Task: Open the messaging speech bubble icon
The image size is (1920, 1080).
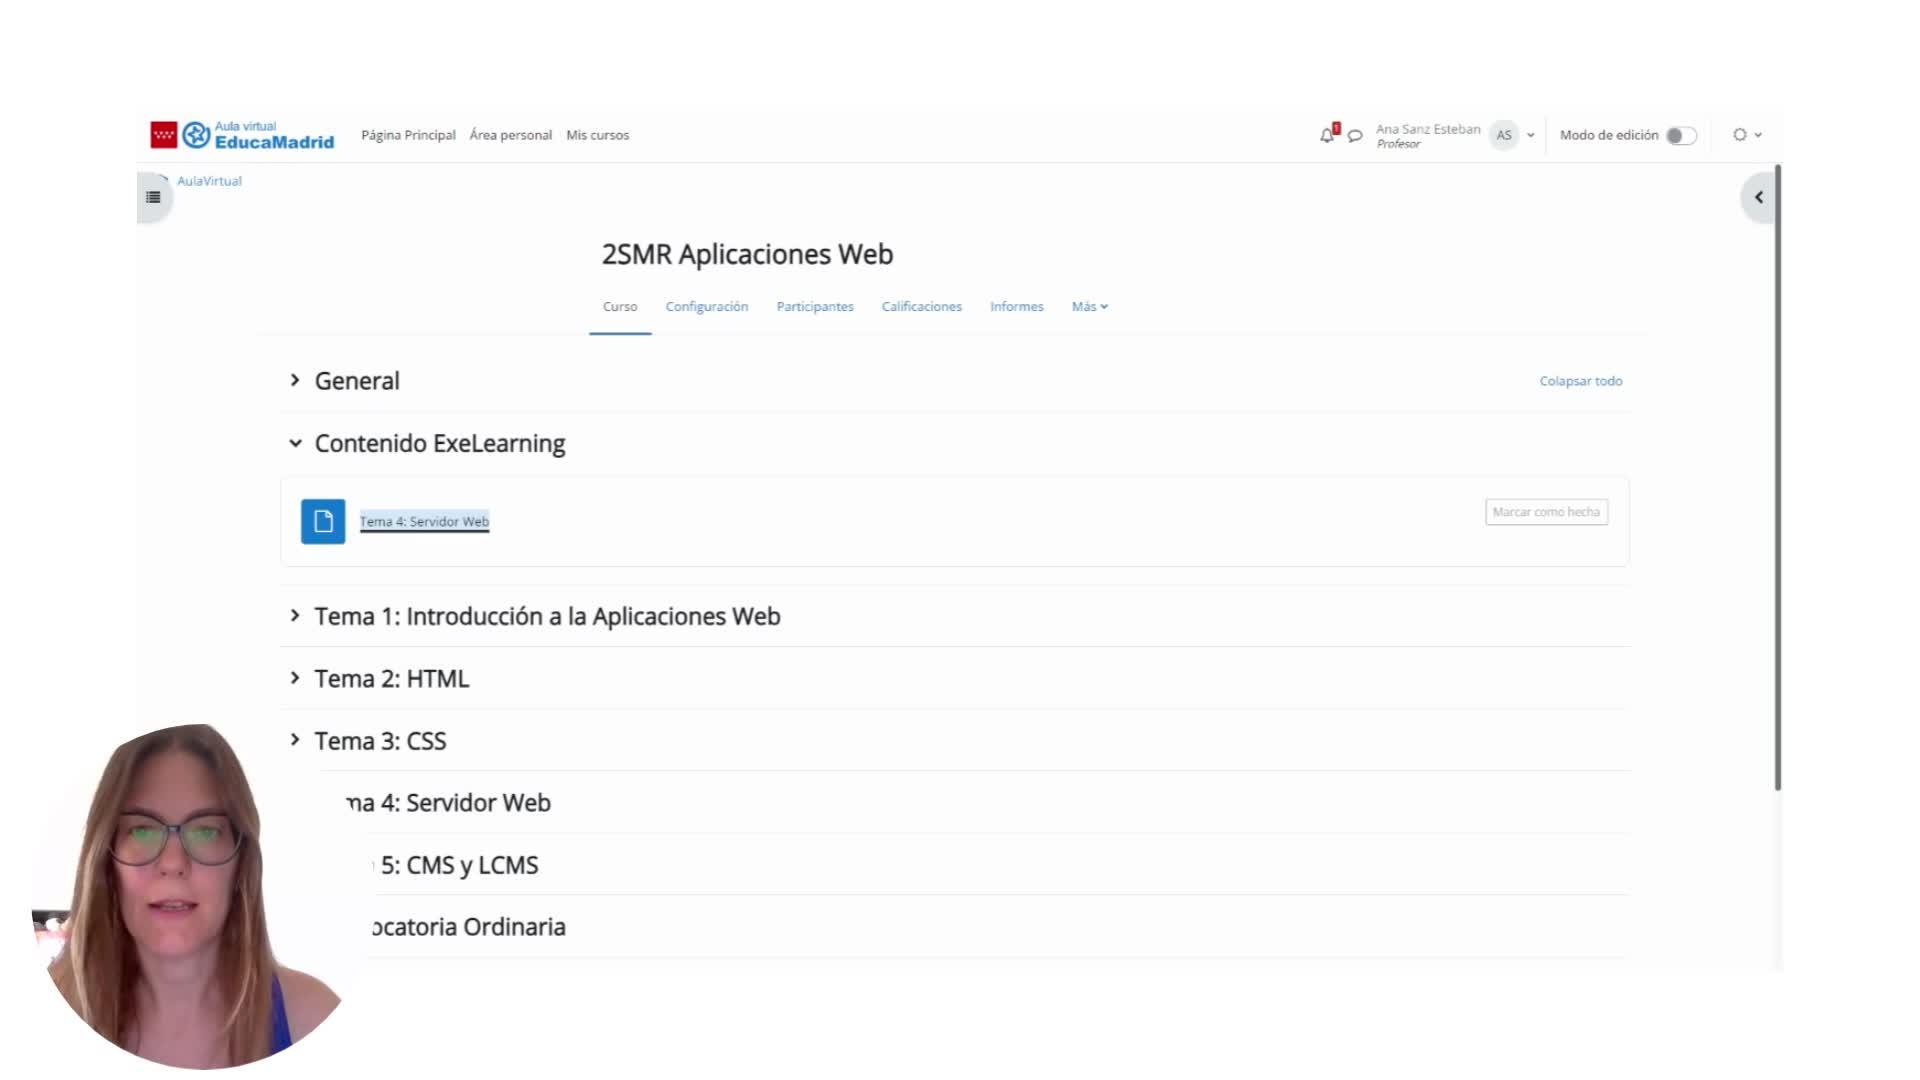Action: pos(1355,136)
